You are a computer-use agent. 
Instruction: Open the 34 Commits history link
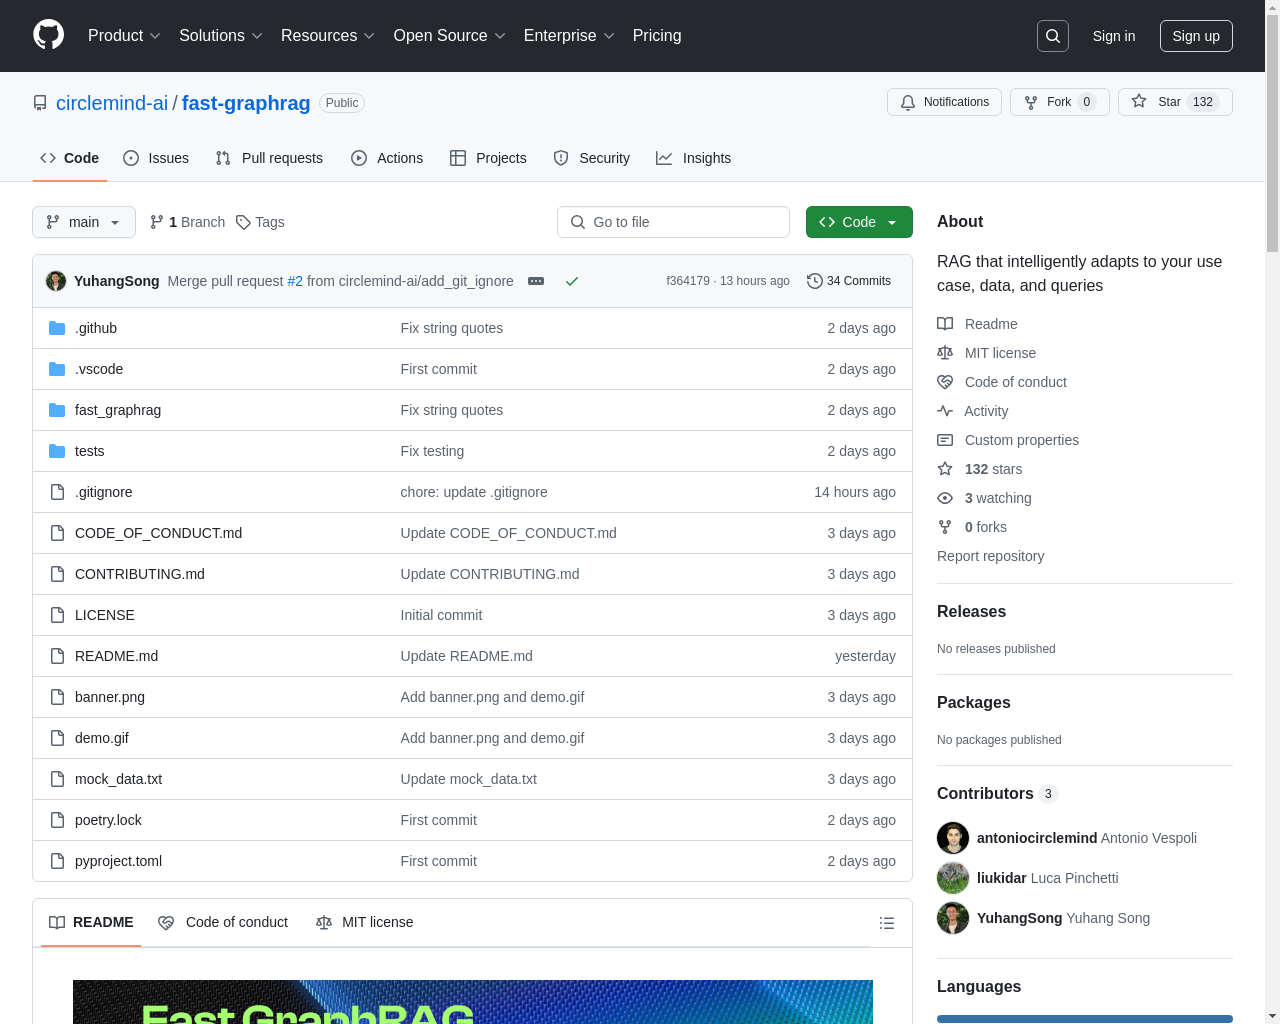pos(849,281)
